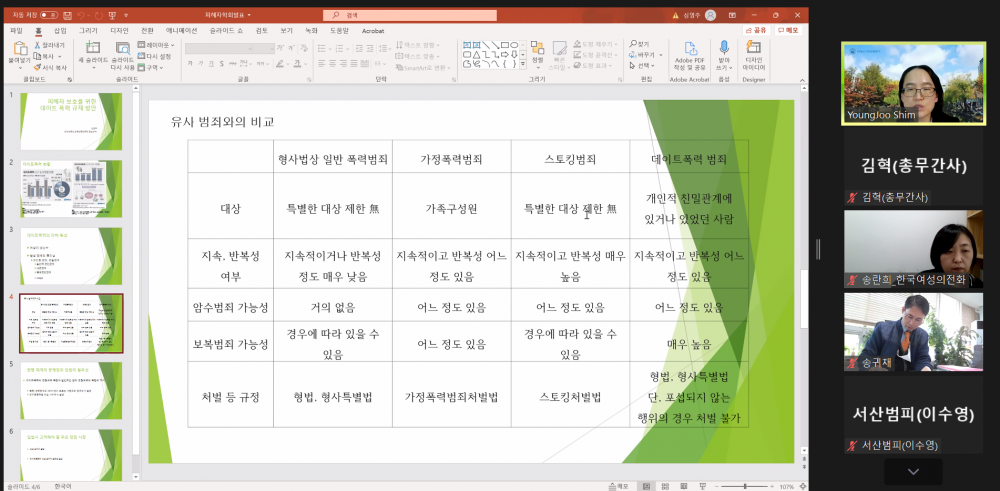Click the Comments (메모) button

pyautogui.click(x=788, y=31)
